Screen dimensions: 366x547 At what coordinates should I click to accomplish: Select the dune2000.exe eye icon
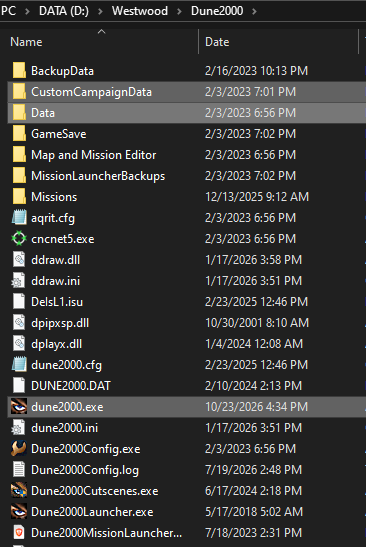coord(19,406)
